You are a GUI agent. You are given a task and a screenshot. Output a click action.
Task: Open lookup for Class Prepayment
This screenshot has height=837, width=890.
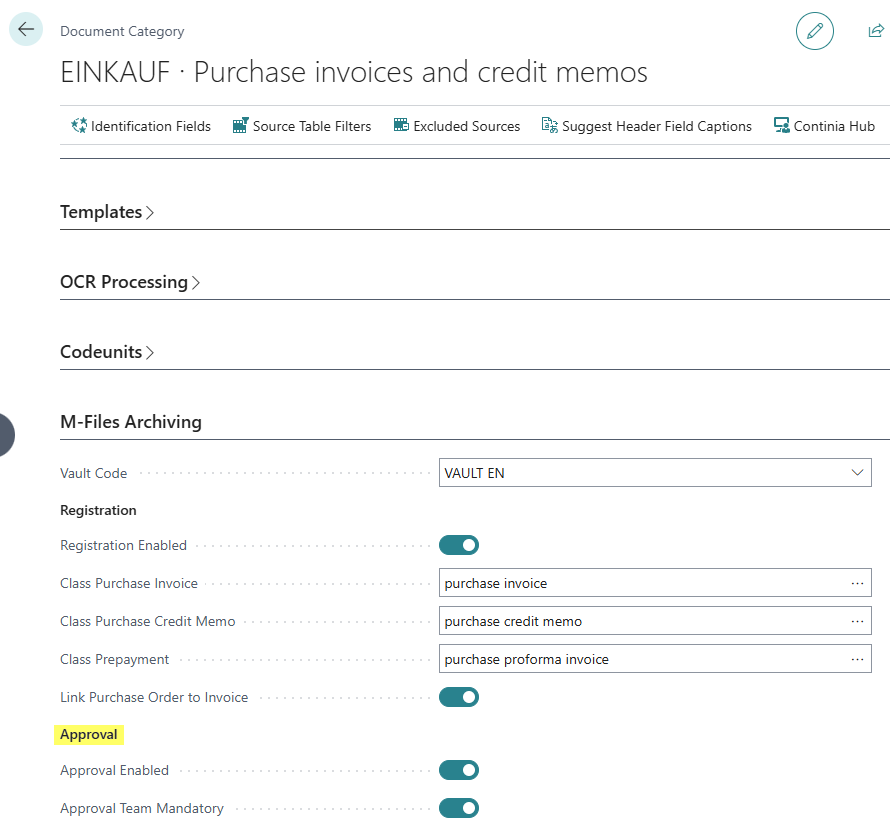(x=857, y=659)
